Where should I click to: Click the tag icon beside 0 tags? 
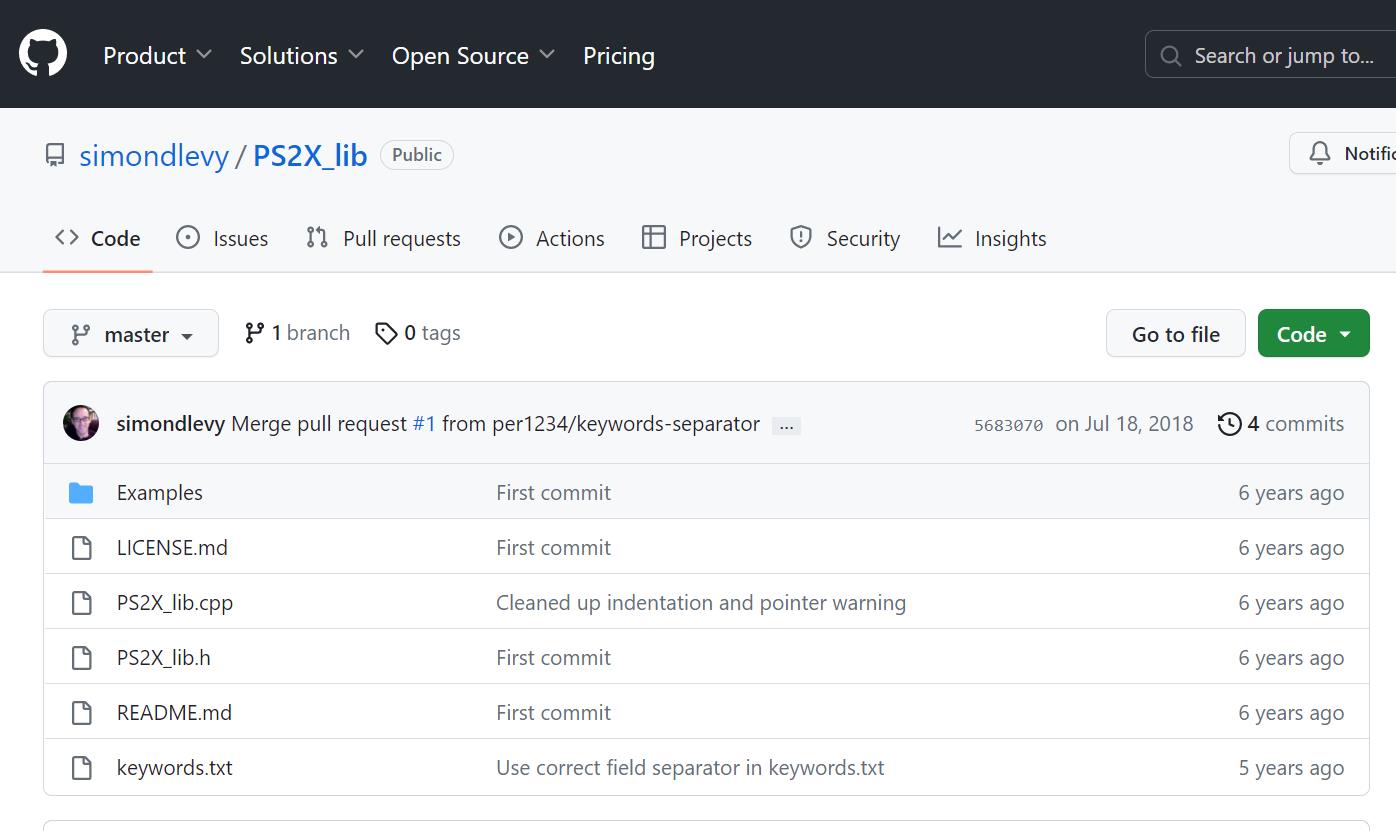click(x=386, y=333)
